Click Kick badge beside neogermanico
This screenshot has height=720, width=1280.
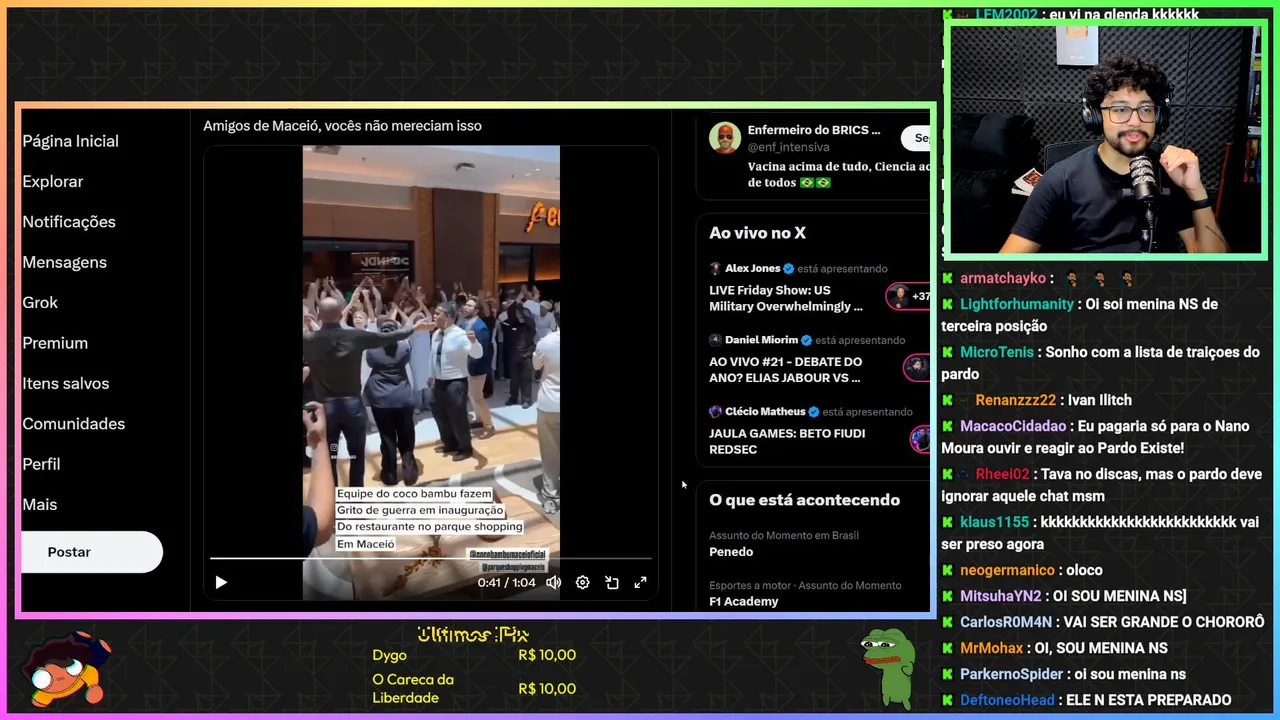[948, 570]
